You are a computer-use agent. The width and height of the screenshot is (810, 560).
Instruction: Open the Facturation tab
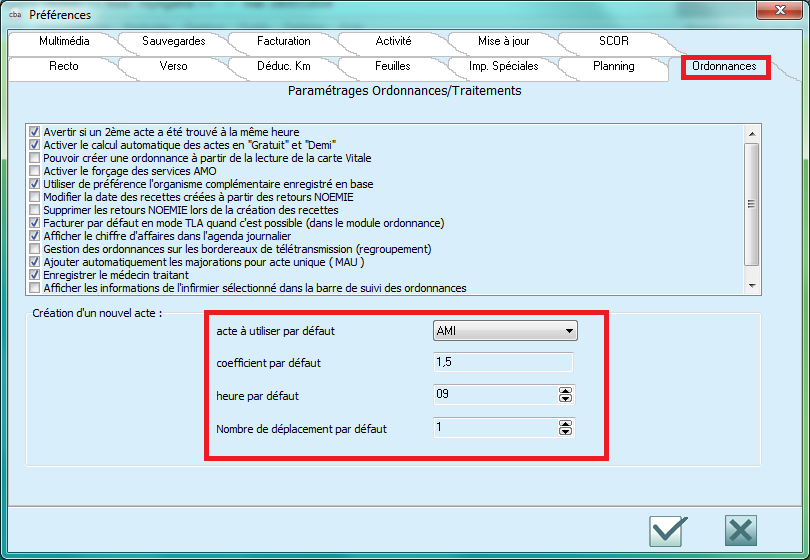(284, 41)
